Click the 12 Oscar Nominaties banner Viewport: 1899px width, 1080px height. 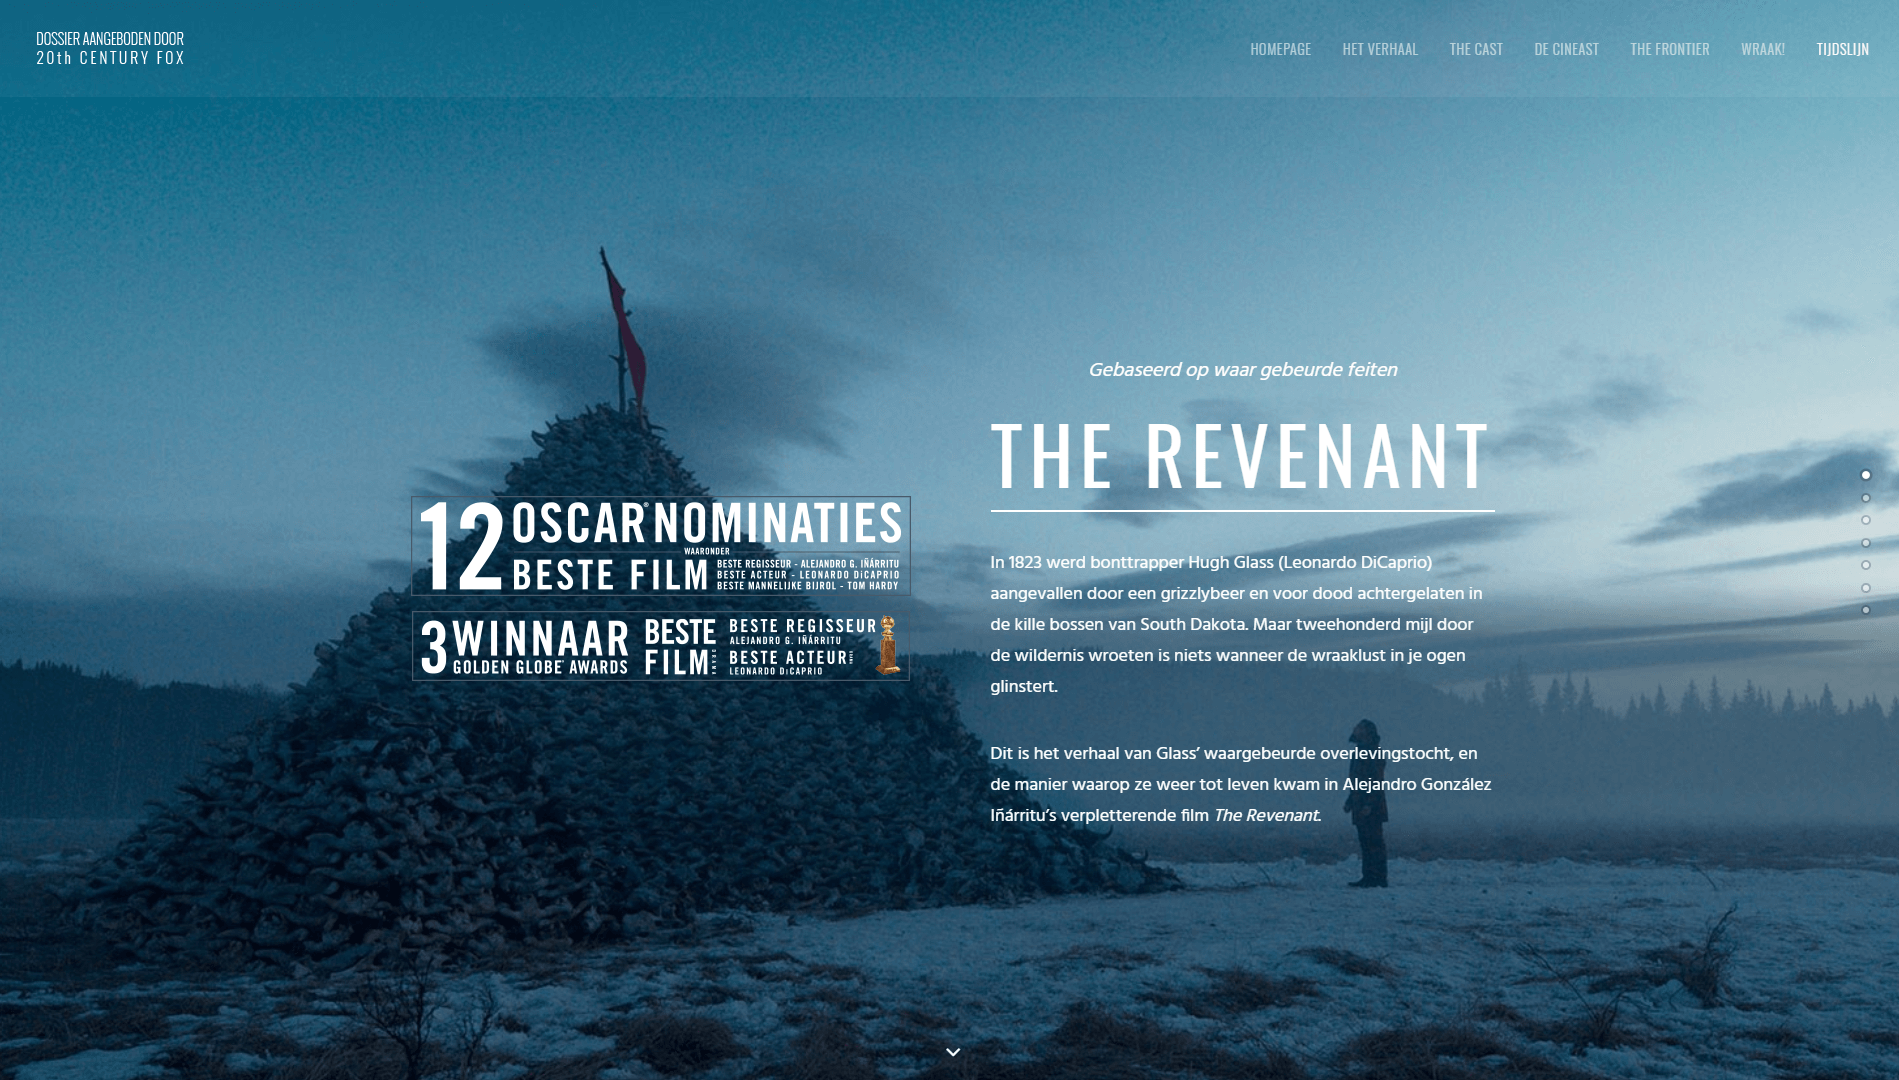[x=661, y=546]
